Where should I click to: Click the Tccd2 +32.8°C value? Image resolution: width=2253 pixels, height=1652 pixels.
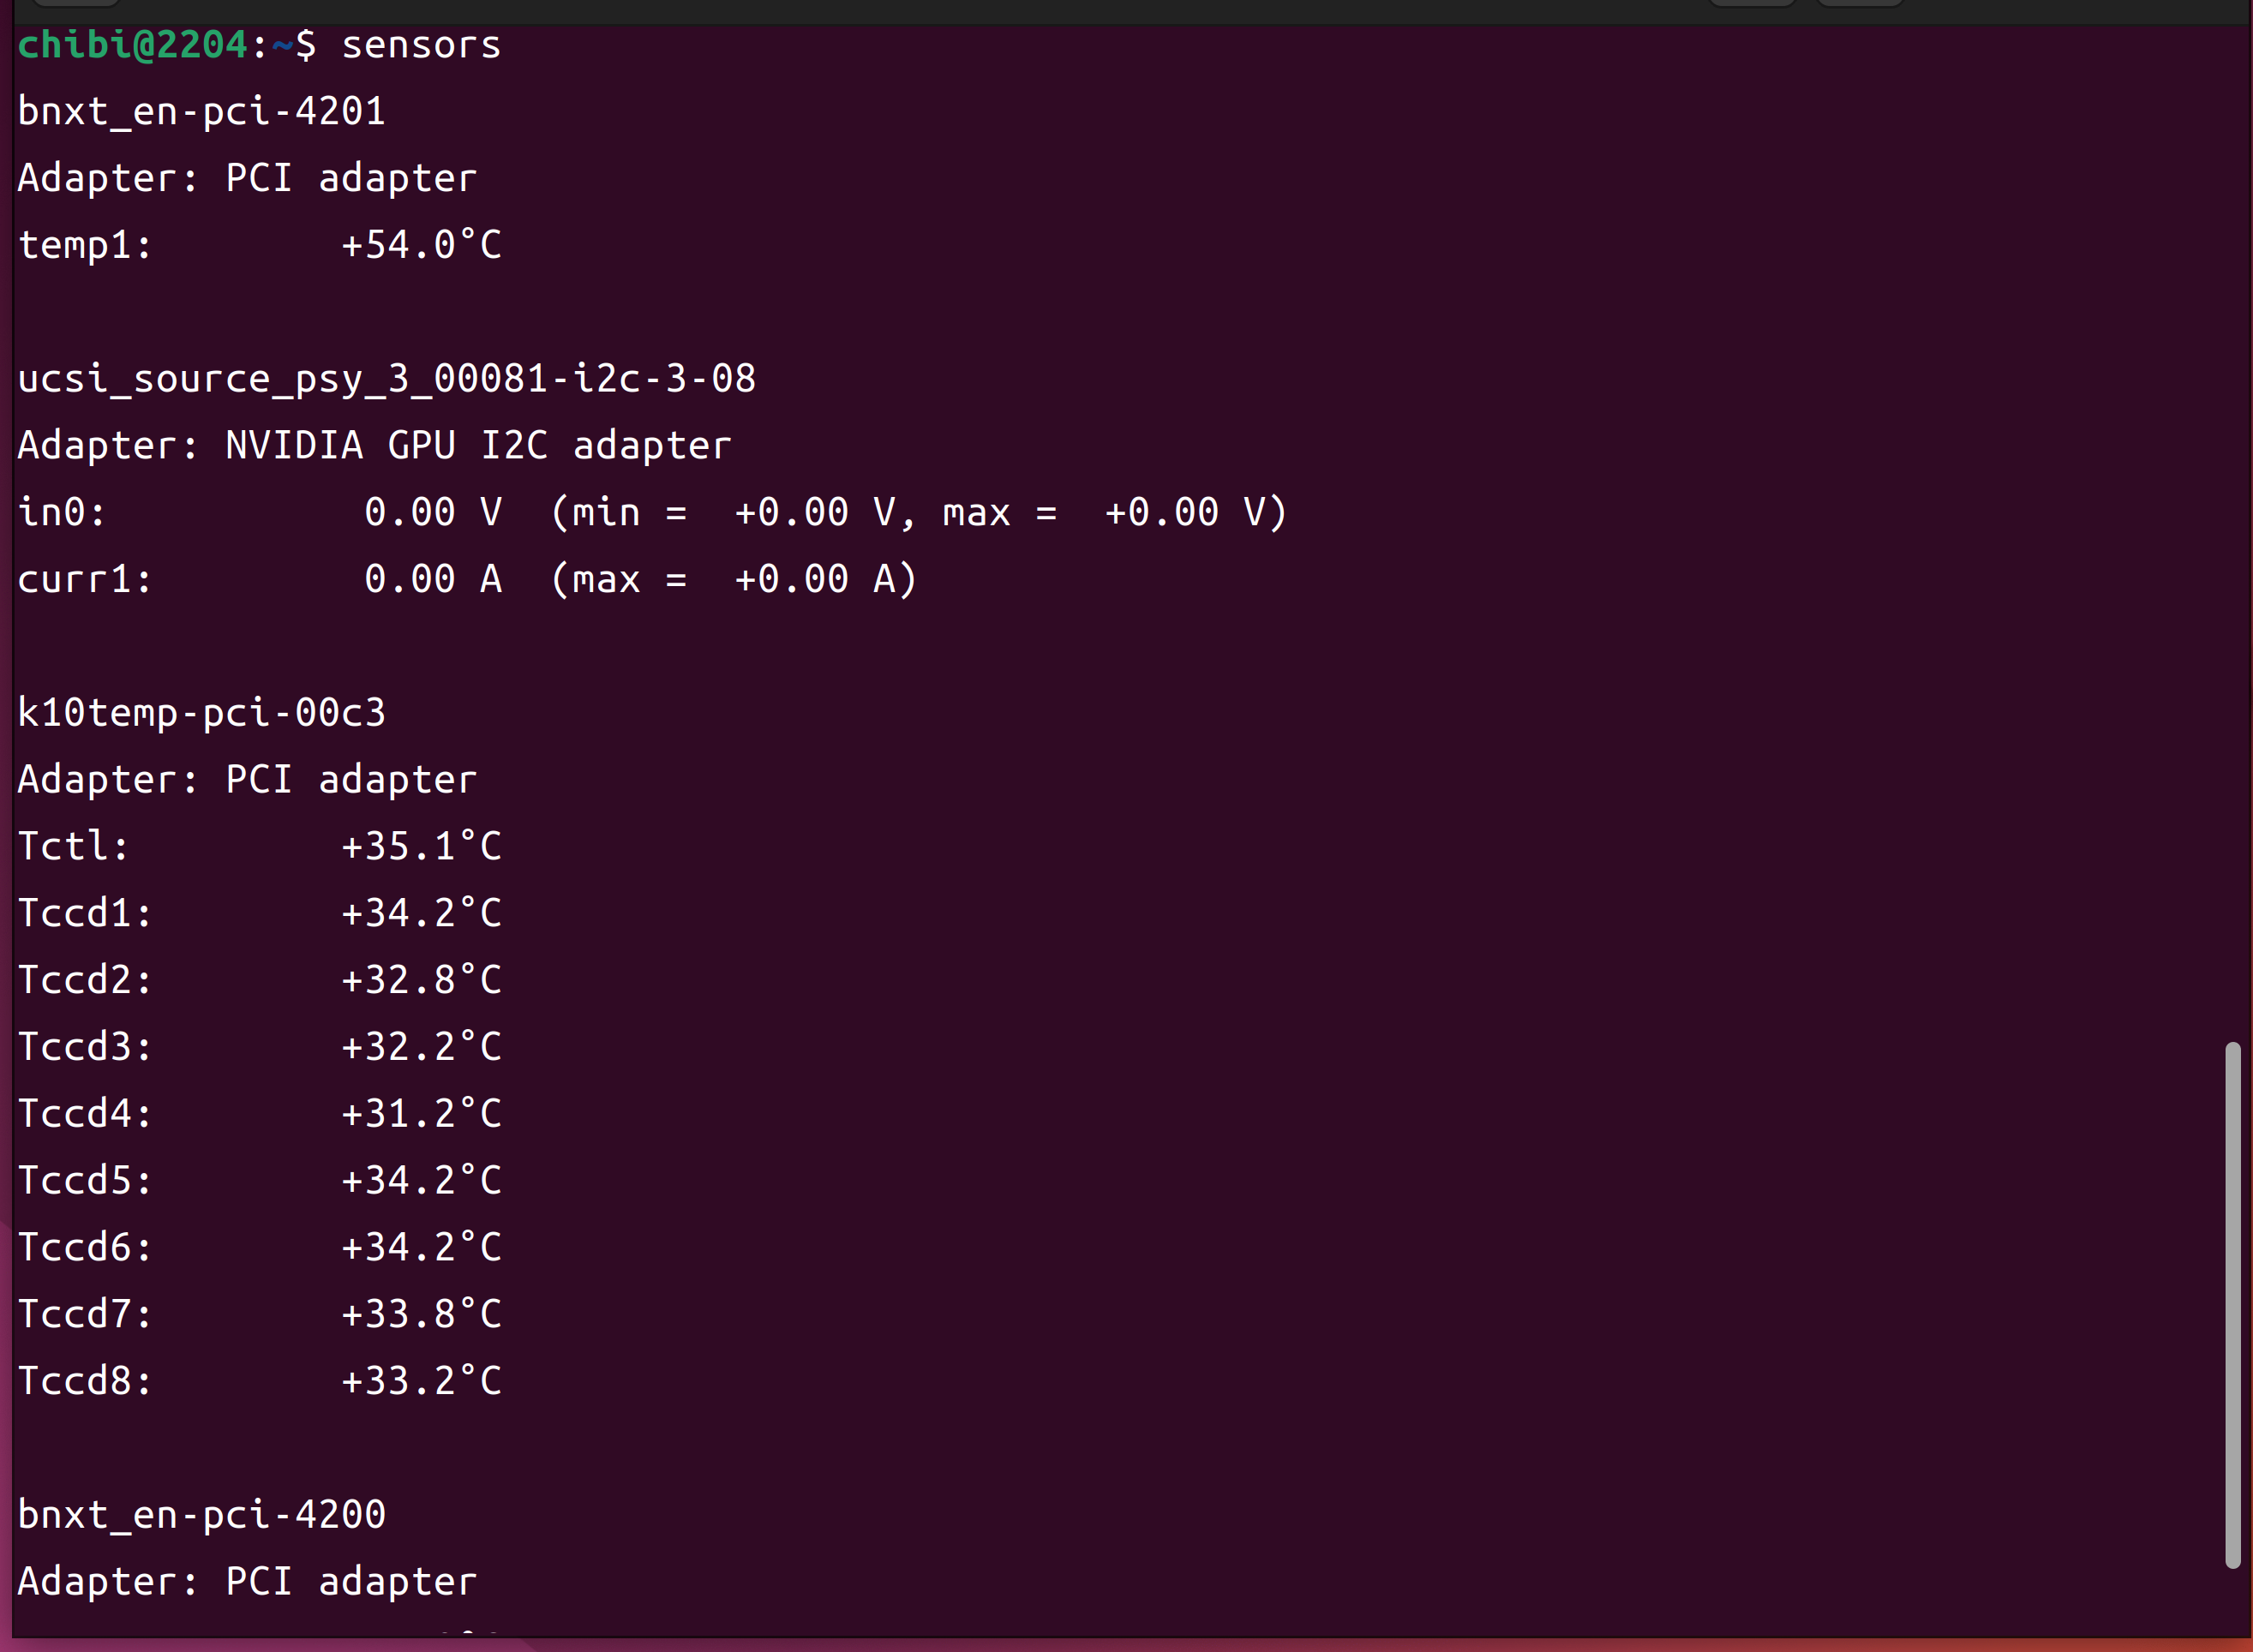tap(421, 980)
